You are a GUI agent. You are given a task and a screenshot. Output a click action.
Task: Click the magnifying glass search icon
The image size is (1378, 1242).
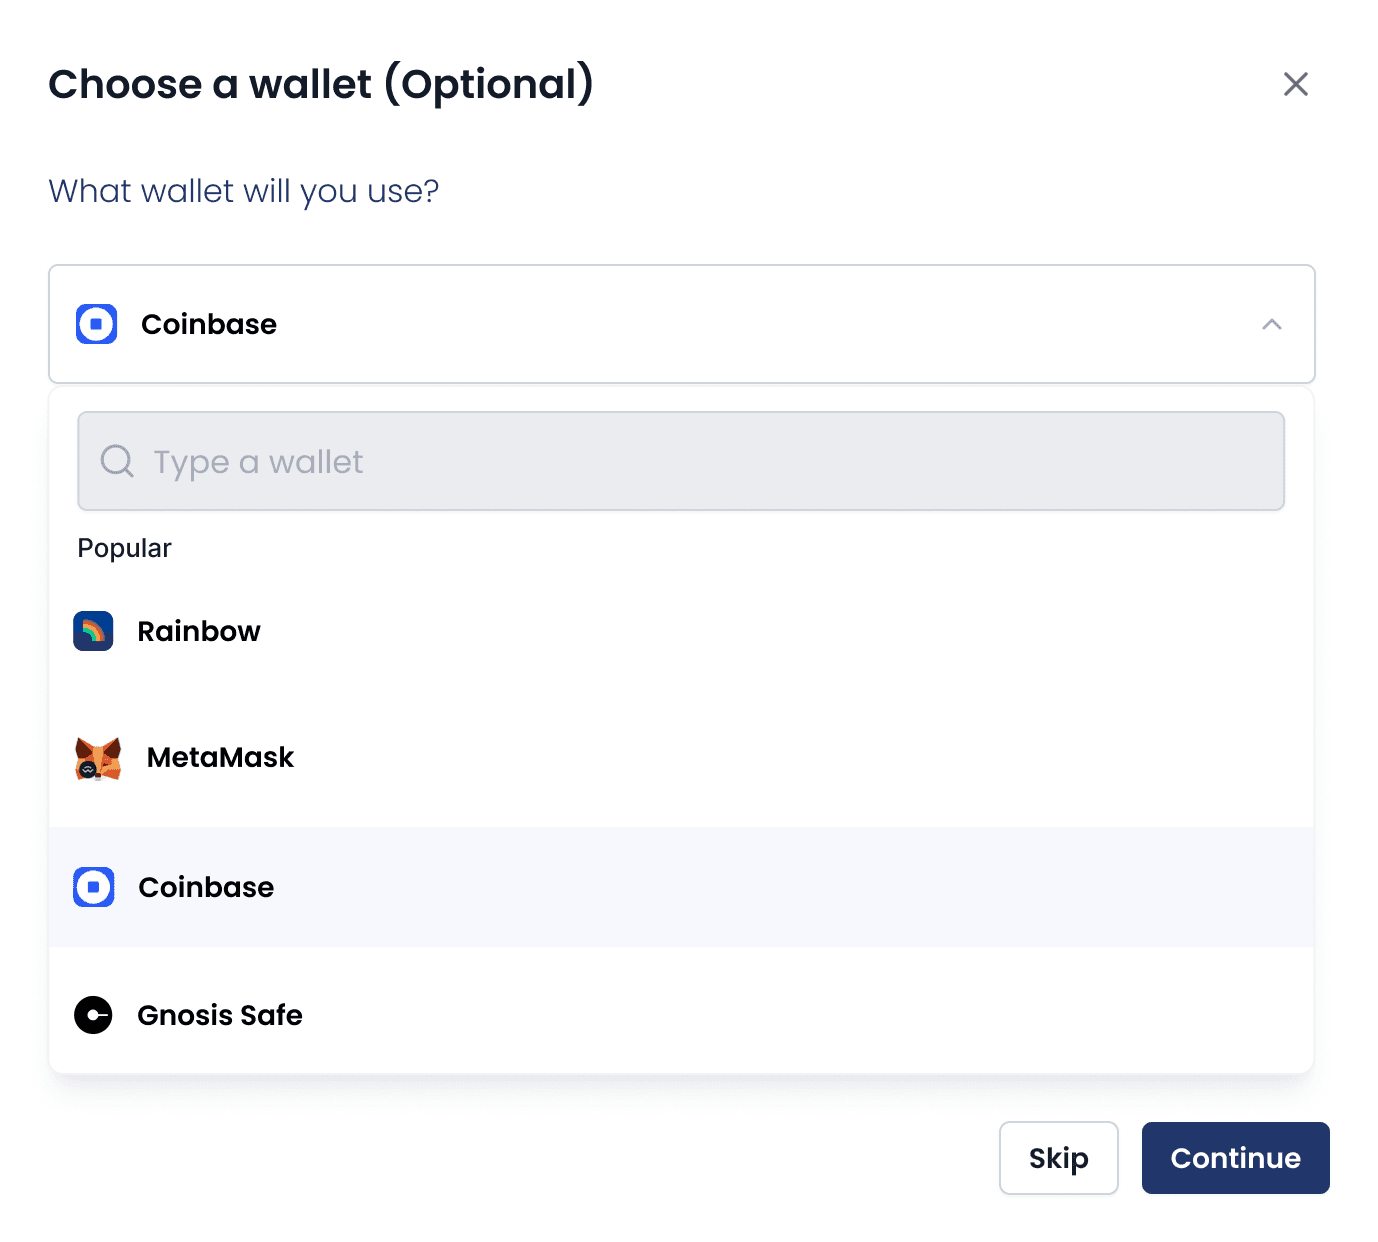(117, 461)
